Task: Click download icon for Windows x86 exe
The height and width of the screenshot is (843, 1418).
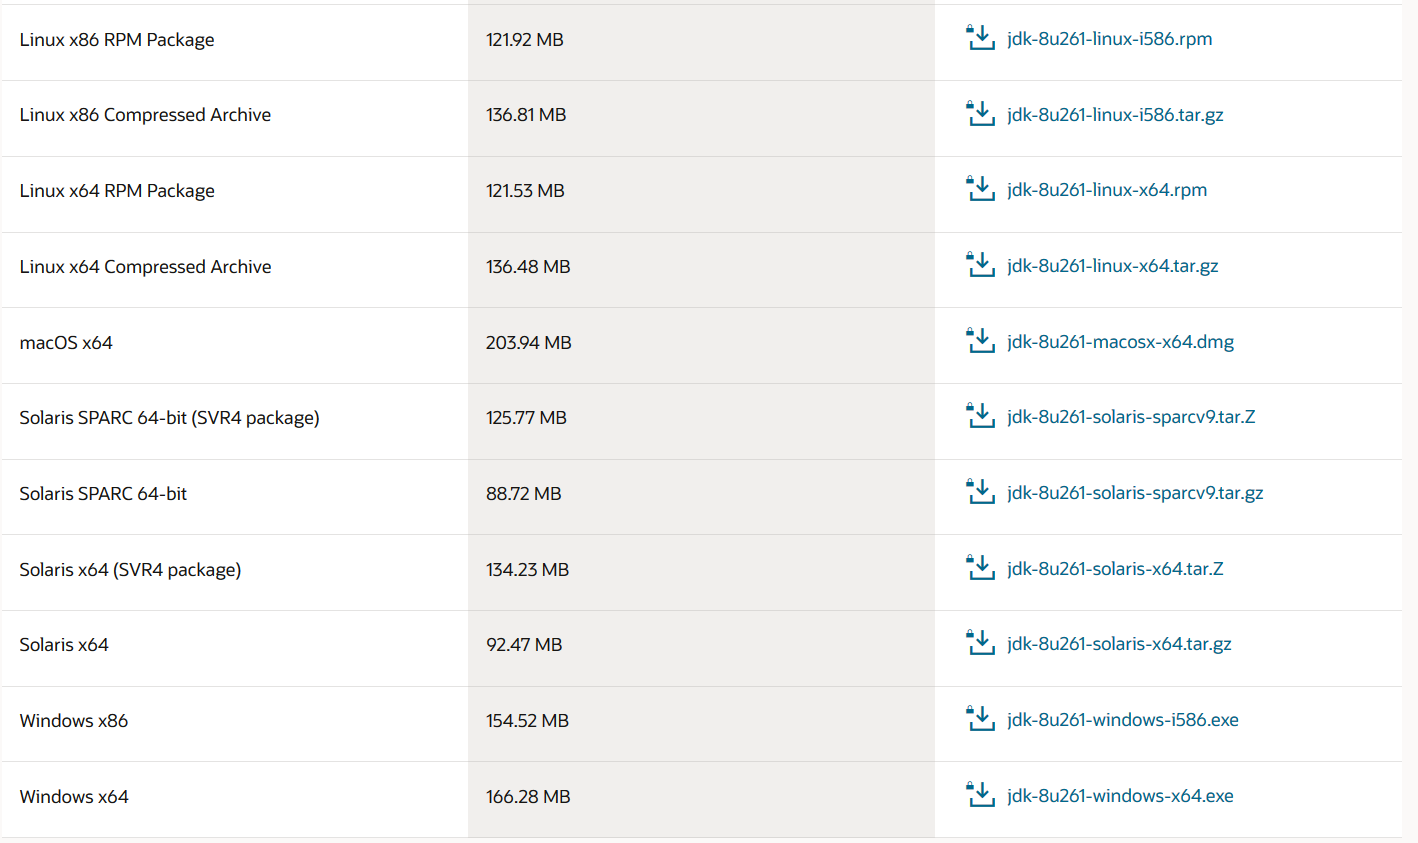Action: pos(980,719)
